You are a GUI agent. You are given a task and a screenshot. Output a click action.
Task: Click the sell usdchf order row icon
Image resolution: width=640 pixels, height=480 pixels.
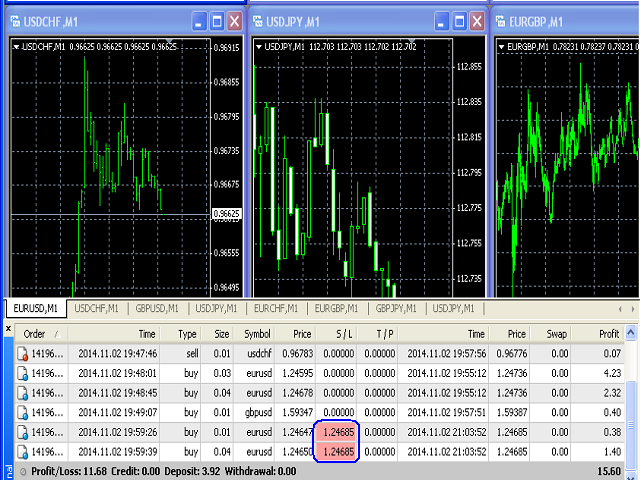coord(21,353)
